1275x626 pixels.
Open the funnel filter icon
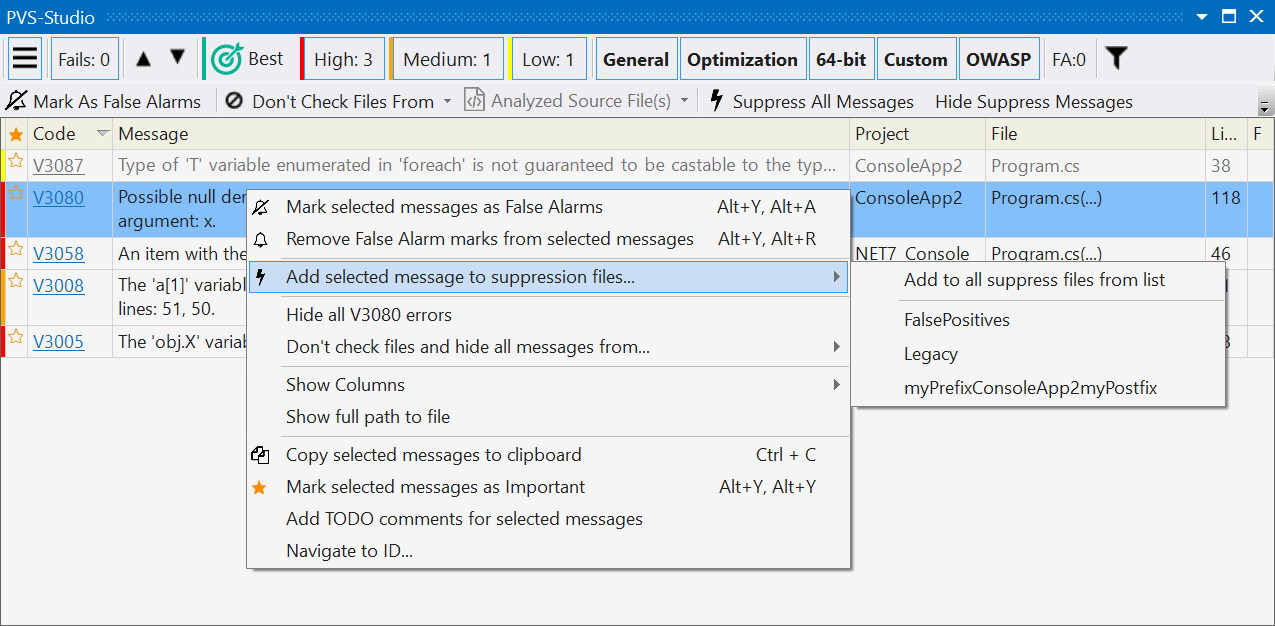click(x=1116, y=59)
